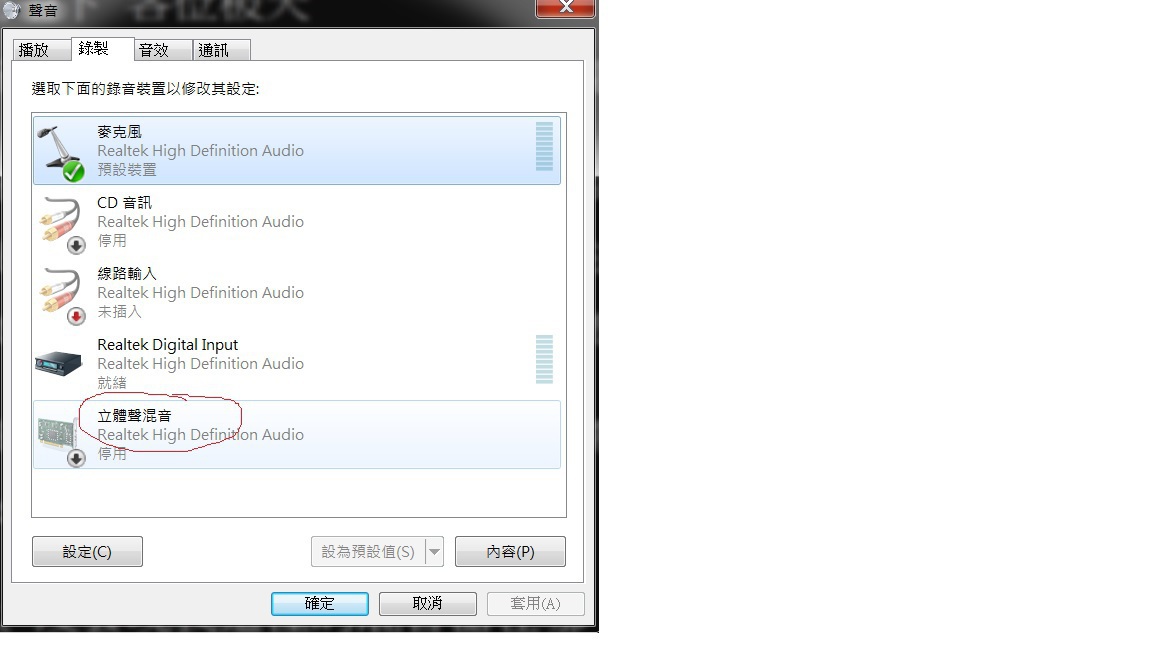Click the 麥克風 microphone device icon

click(x=61, y=153)
